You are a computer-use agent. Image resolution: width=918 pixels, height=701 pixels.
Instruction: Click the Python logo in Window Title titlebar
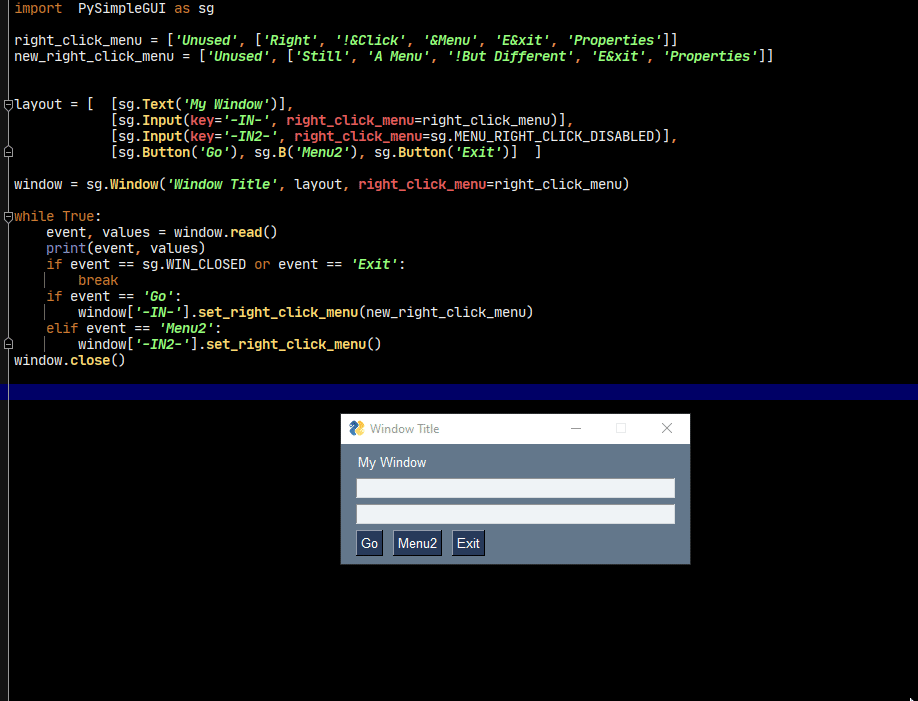356,428
